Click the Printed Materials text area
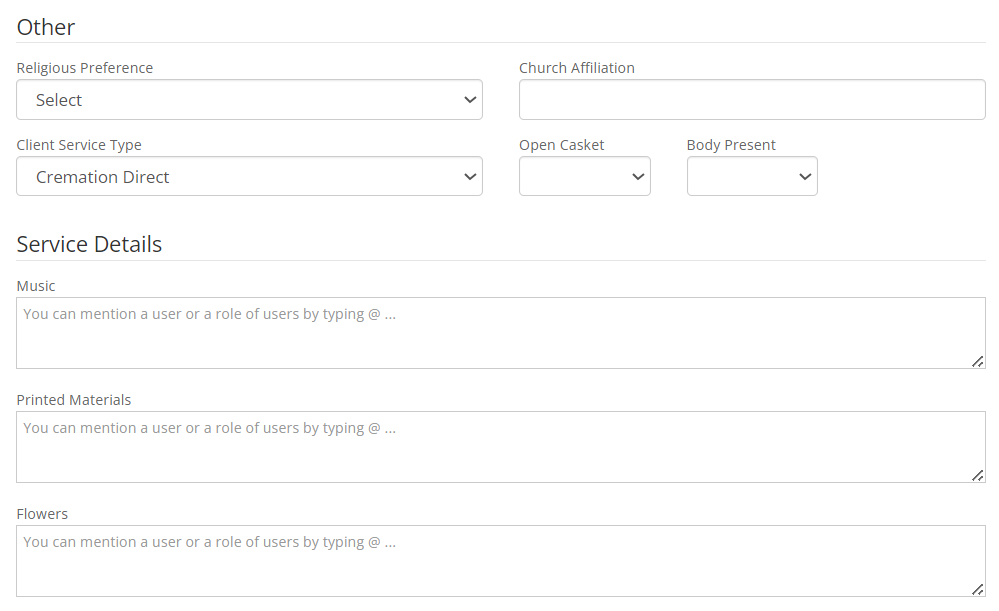The image size is (999, 611). 500,445
